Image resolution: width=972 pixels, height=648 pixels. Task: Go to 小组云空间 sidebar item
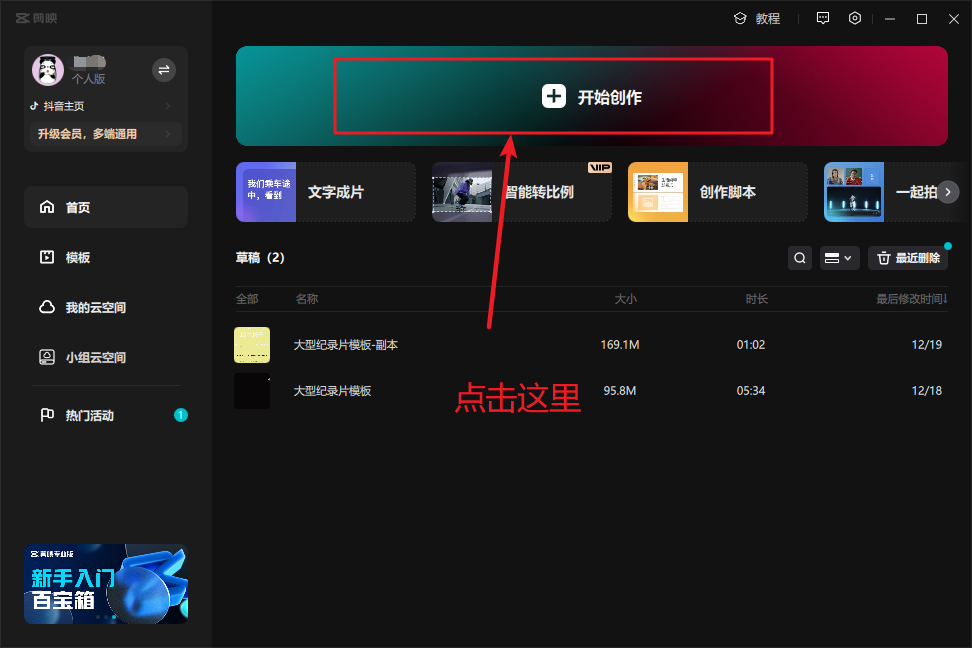click(x=95, y=357)
